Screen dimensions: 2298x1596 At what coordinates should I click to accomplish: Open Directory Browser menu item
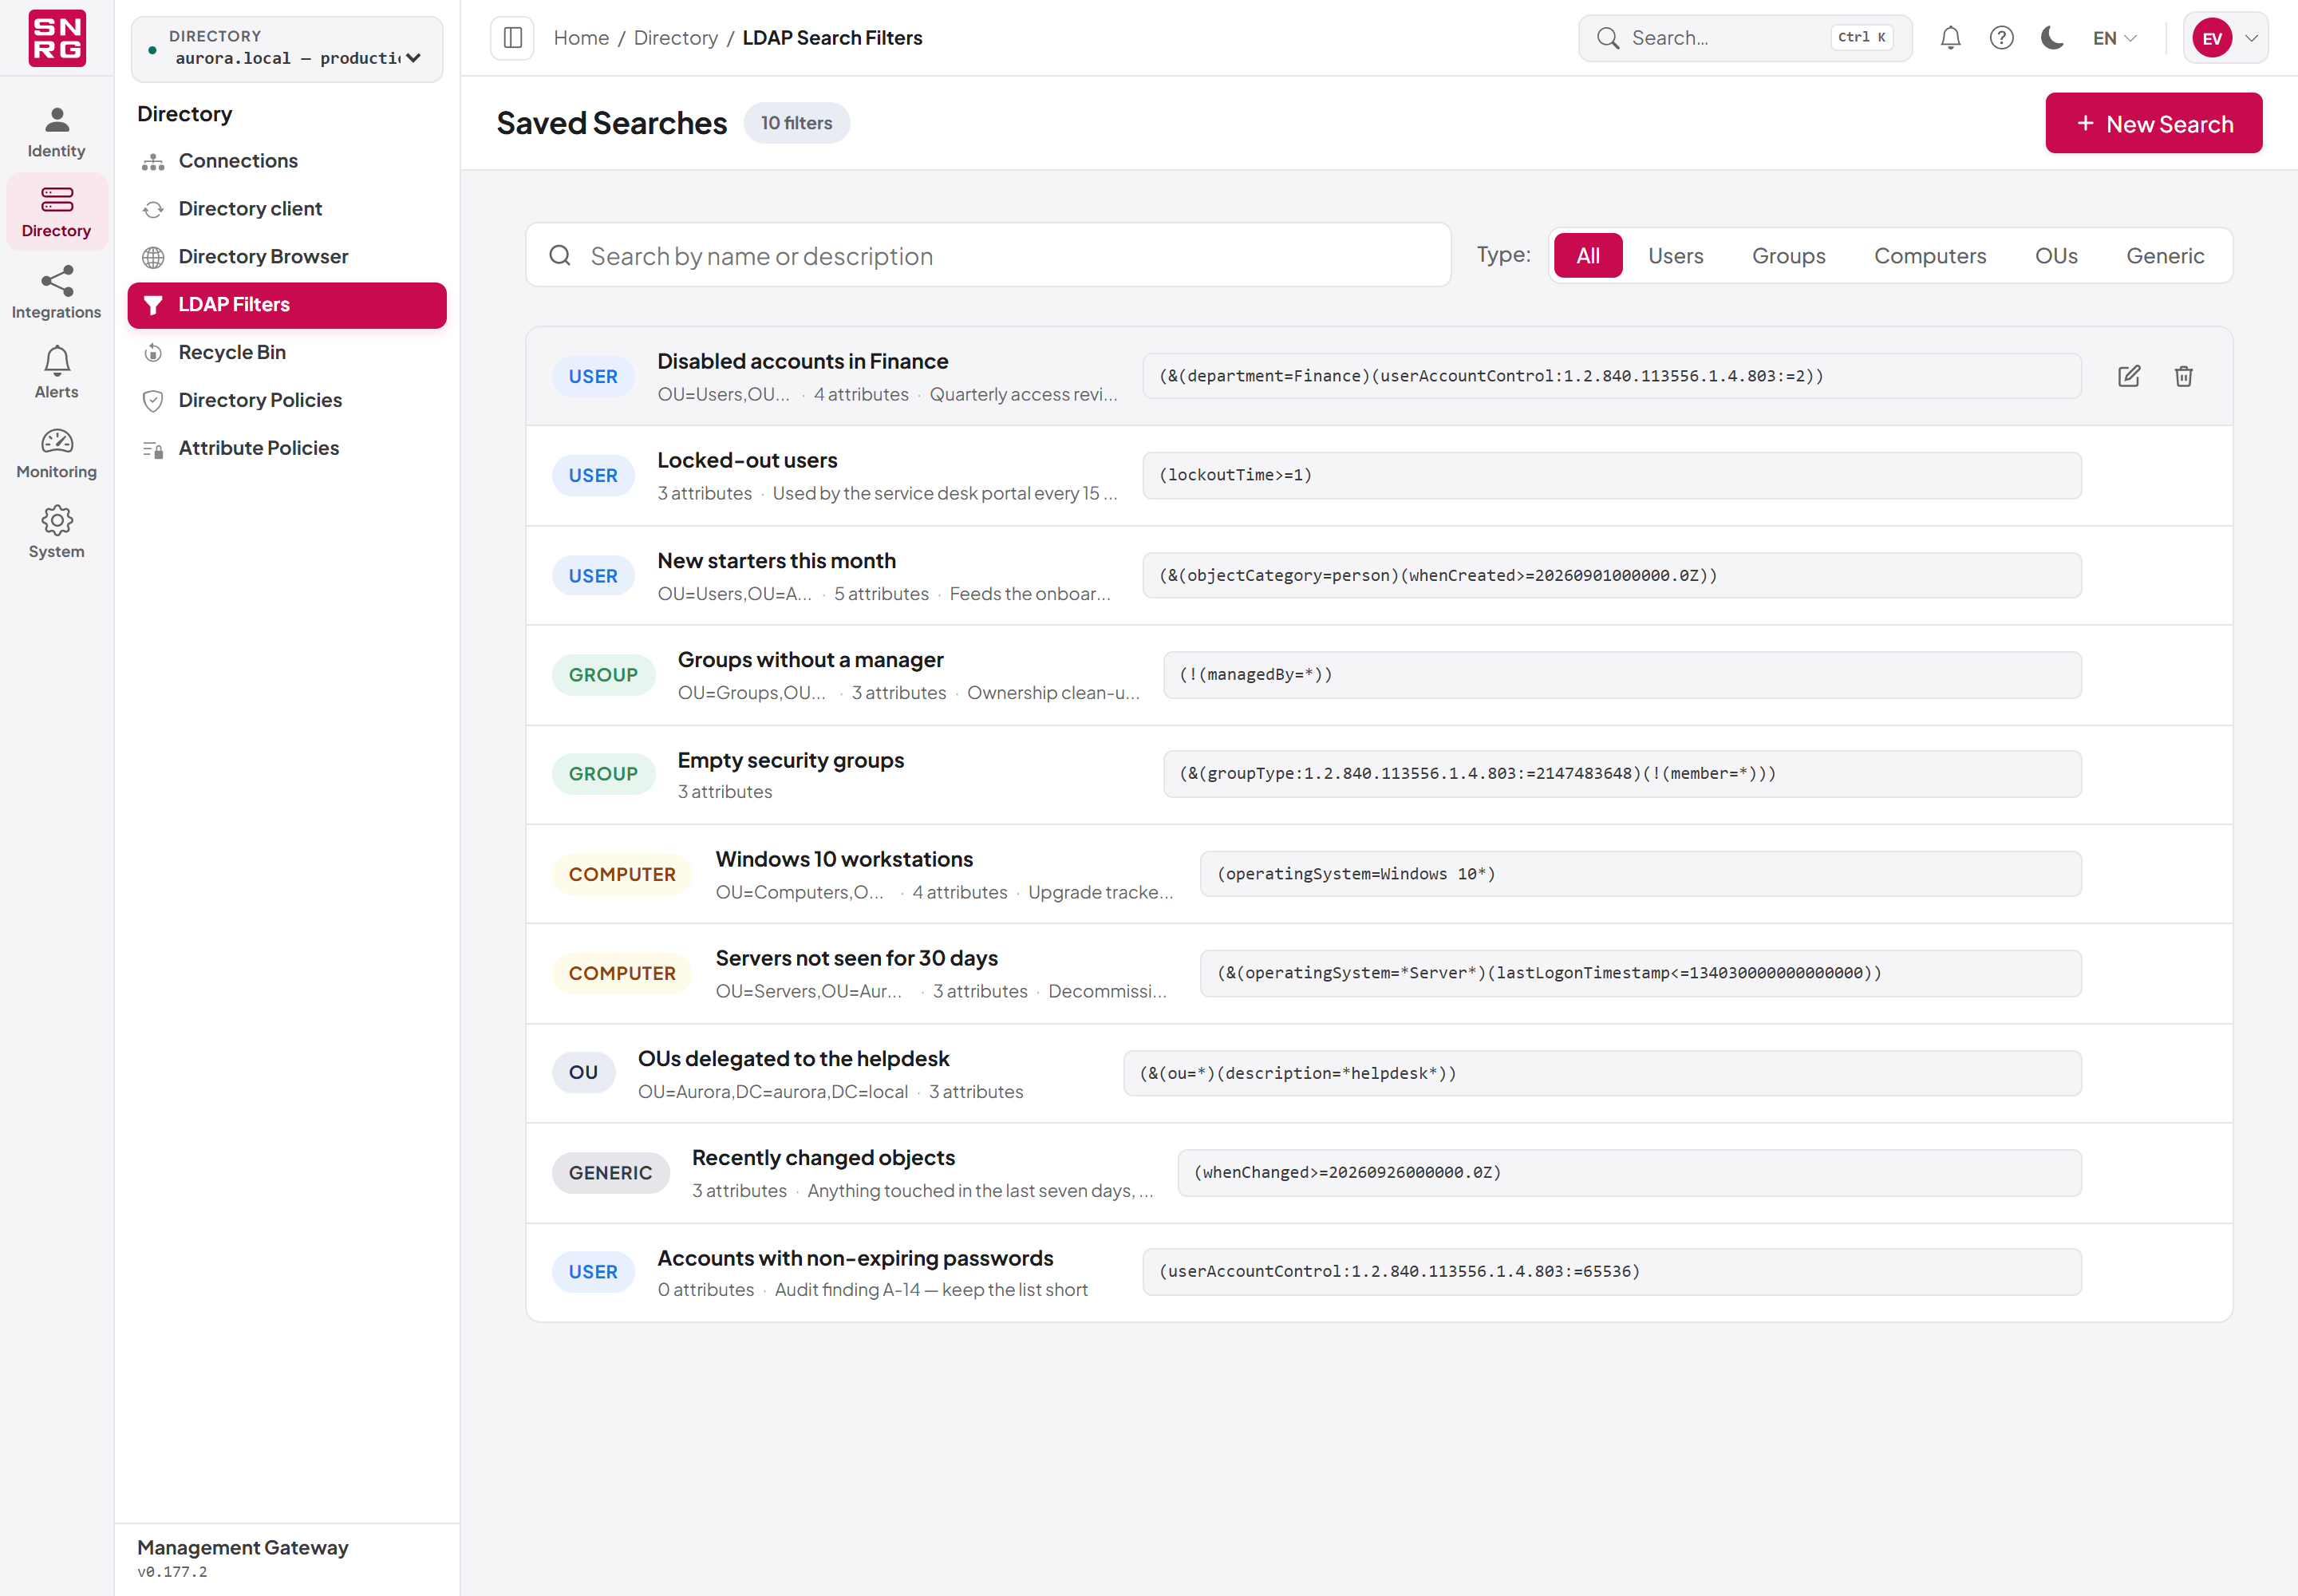tap(287, 257)
